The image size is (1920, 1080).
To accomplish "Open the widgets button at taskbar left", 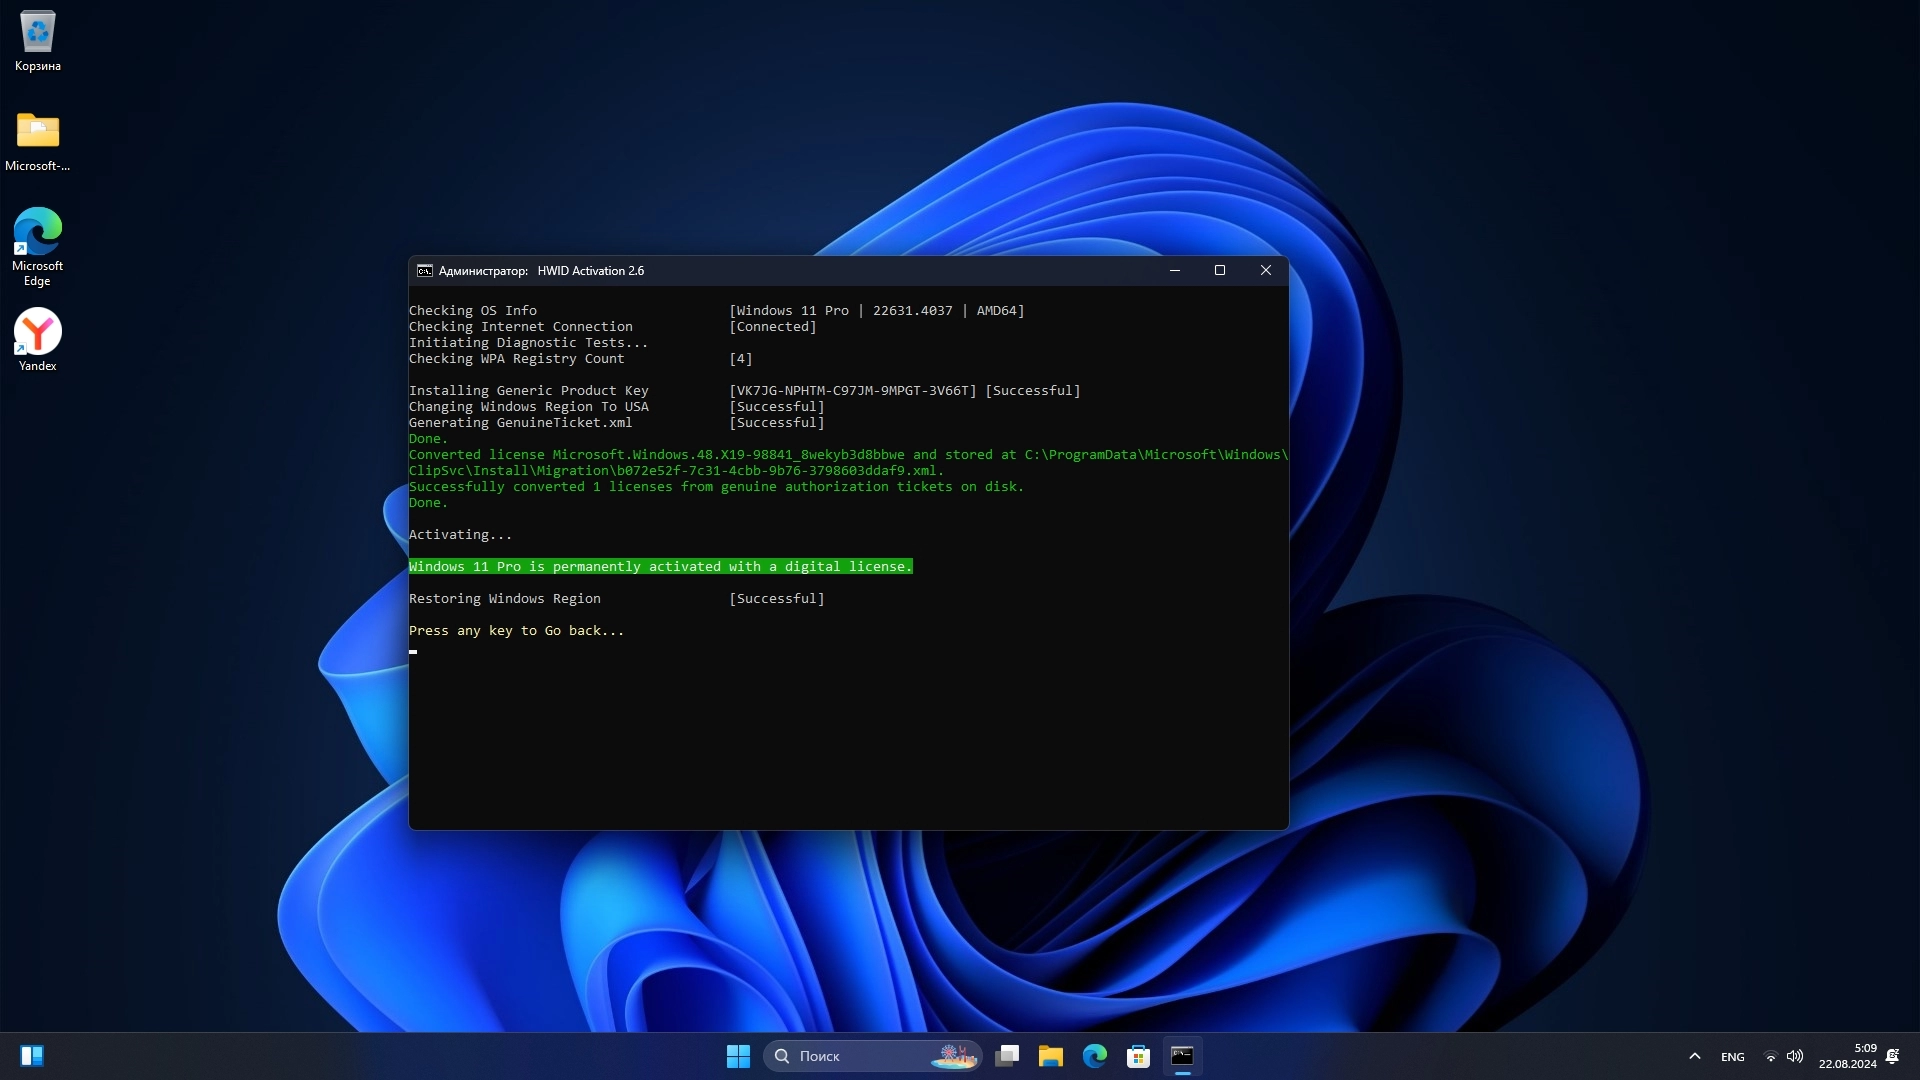I will [32, 1056].
